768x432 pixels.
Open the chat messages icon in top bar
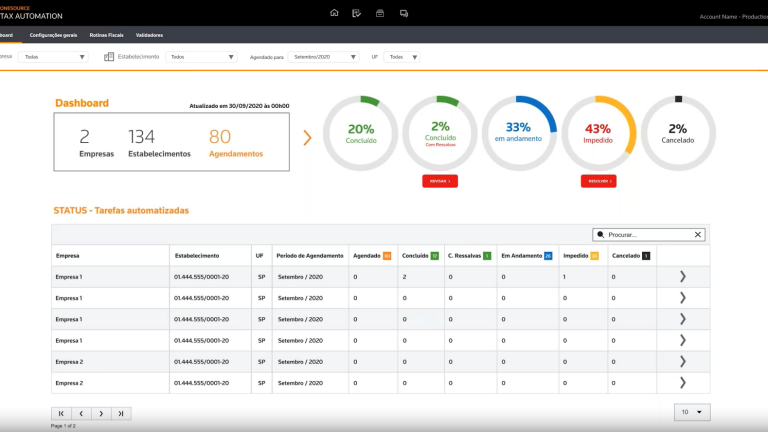pos(404,13)
